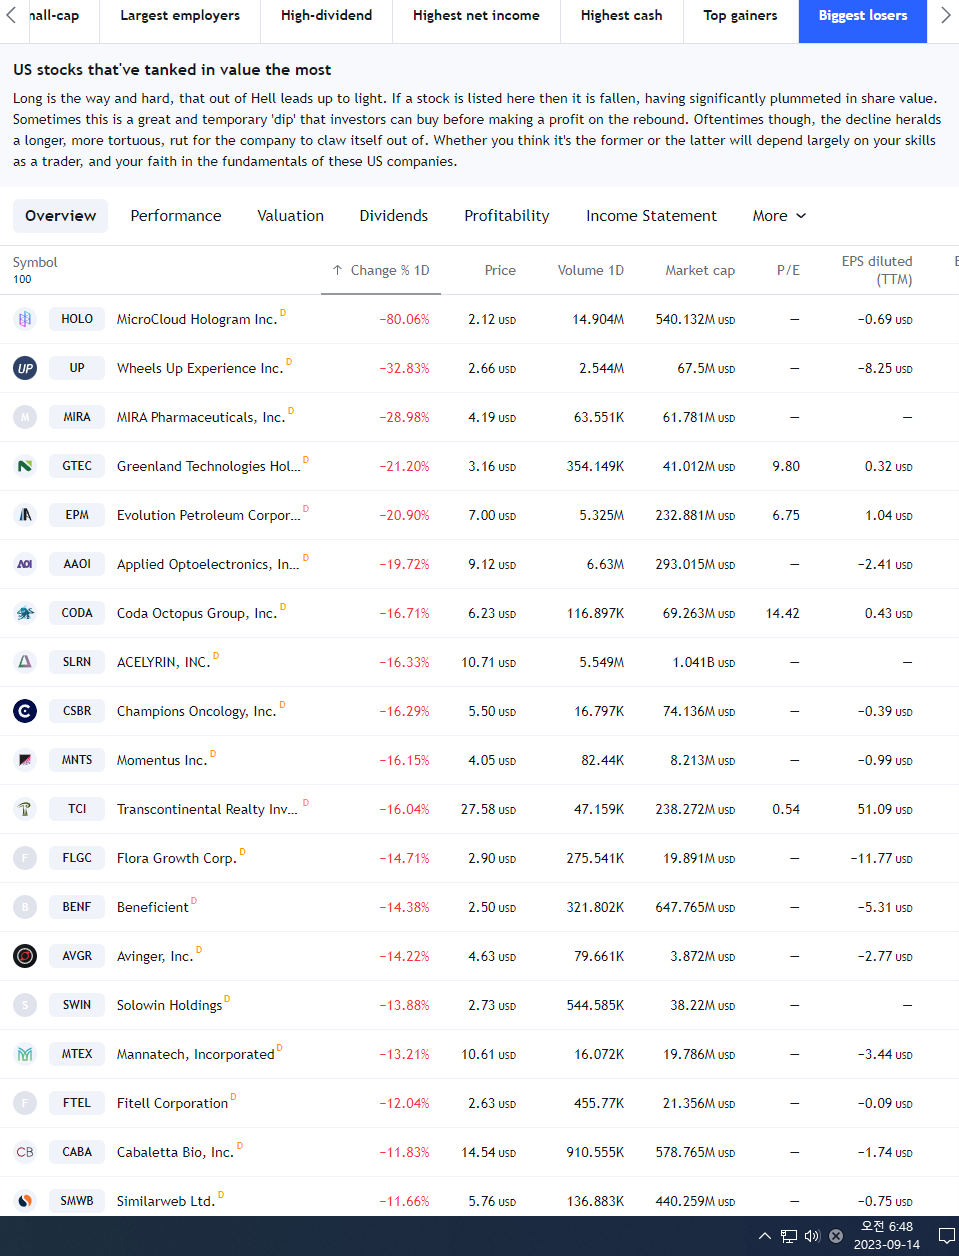Click the Champions Oncology (CSBR) logo icon
Screen dimensions: 959x1256
[x=25, y=711]
